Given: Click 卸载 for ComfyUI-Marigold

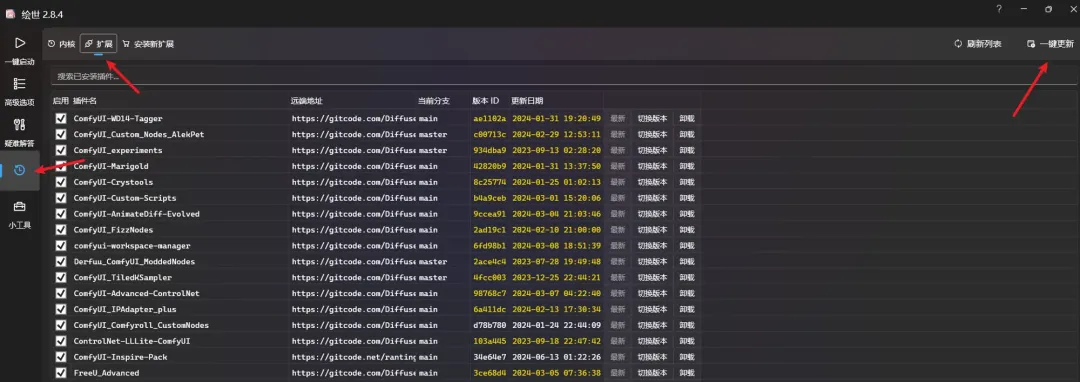Looking at the screenshot, I should pos(687,167).
